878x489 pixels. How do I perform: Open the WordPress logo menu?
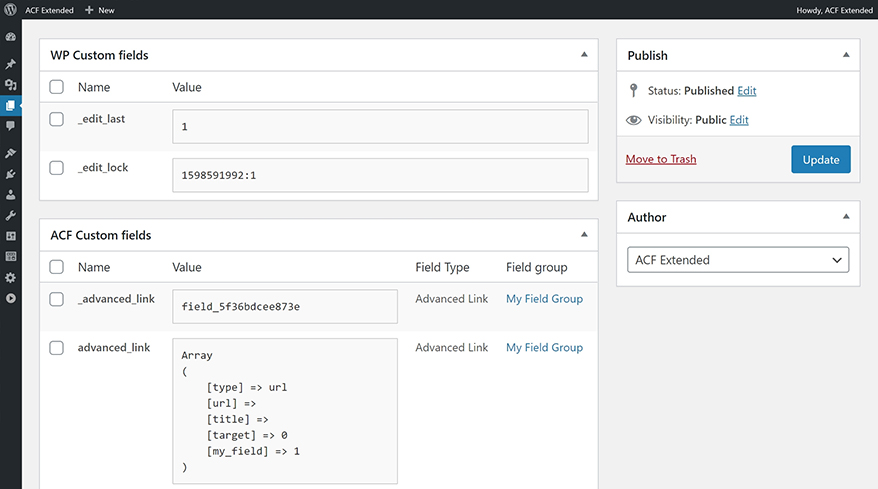(10, 9)
